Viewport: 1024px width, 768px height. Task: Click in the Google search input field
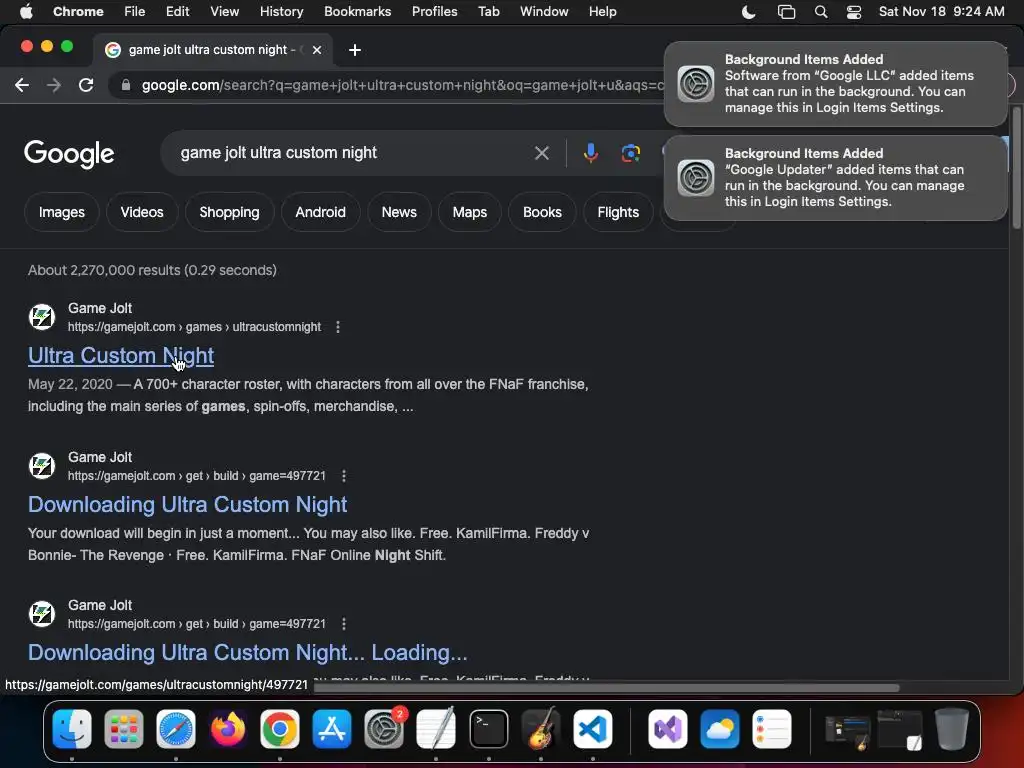(x=346, y=153)
